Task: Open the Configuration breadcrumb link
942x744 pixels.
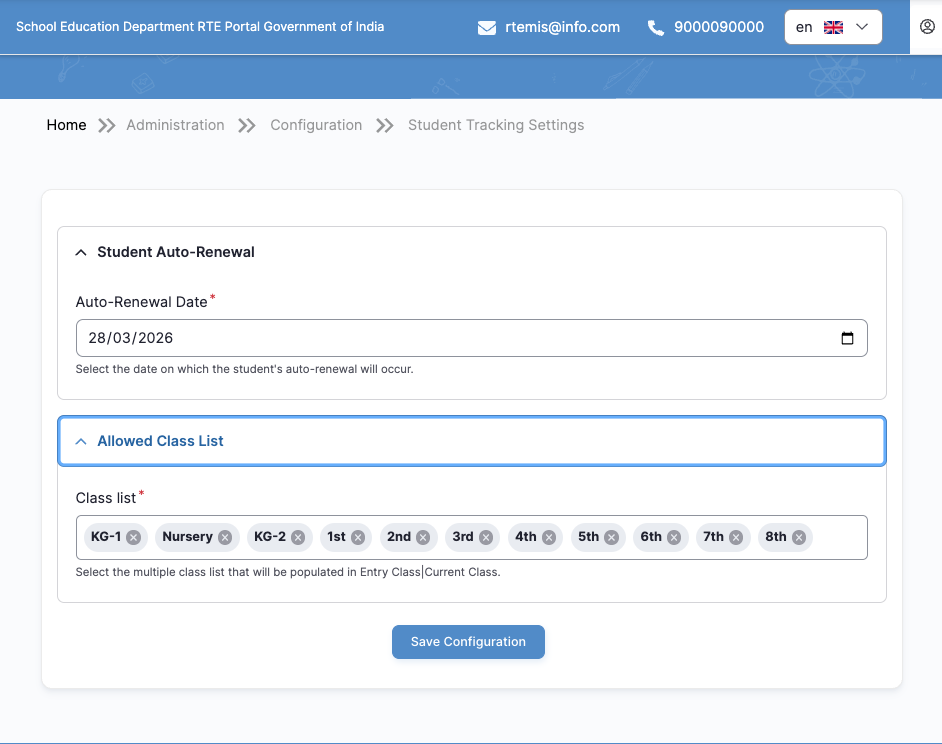Action: pos(316,125)
